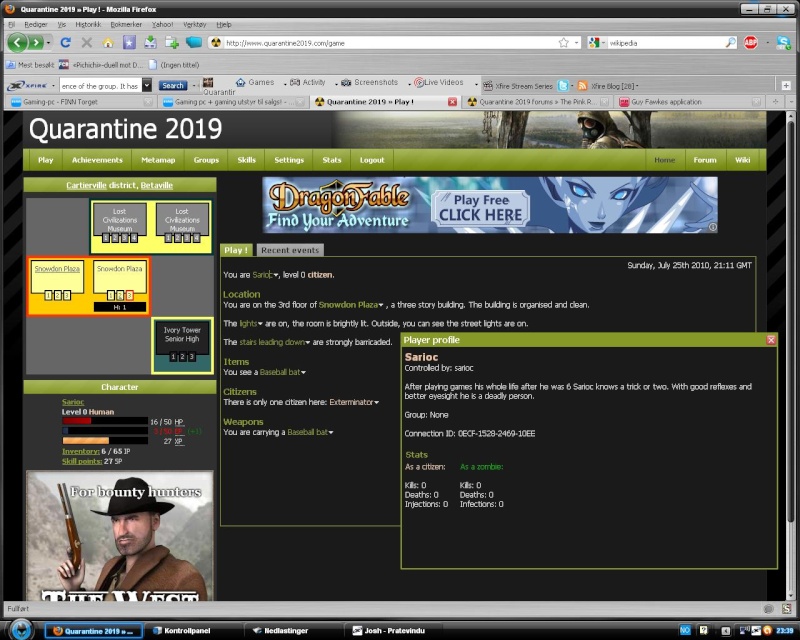This screenshot has height=640, width=800.
Task: Open the history dropdown next to the forward button
Action: pyautogui.click(x=48, y=43)
